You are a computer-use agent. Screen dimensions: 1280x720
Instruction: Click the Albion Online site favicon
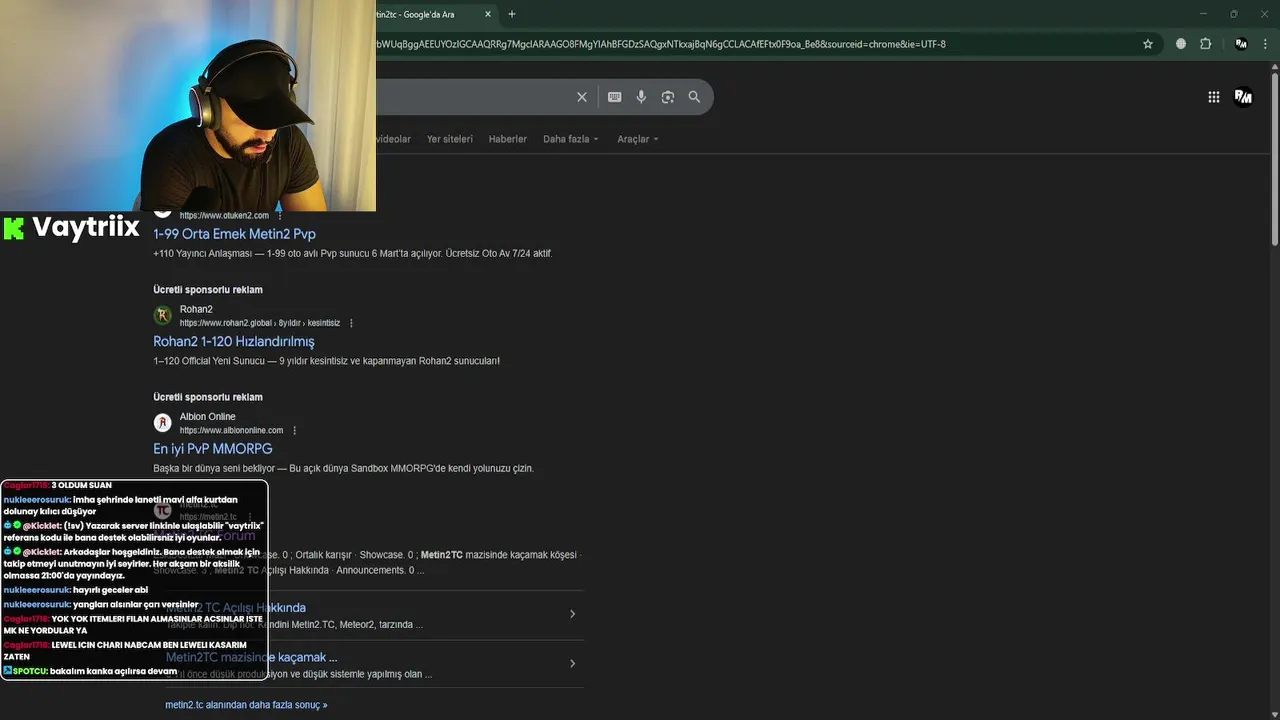click(162, 423)
